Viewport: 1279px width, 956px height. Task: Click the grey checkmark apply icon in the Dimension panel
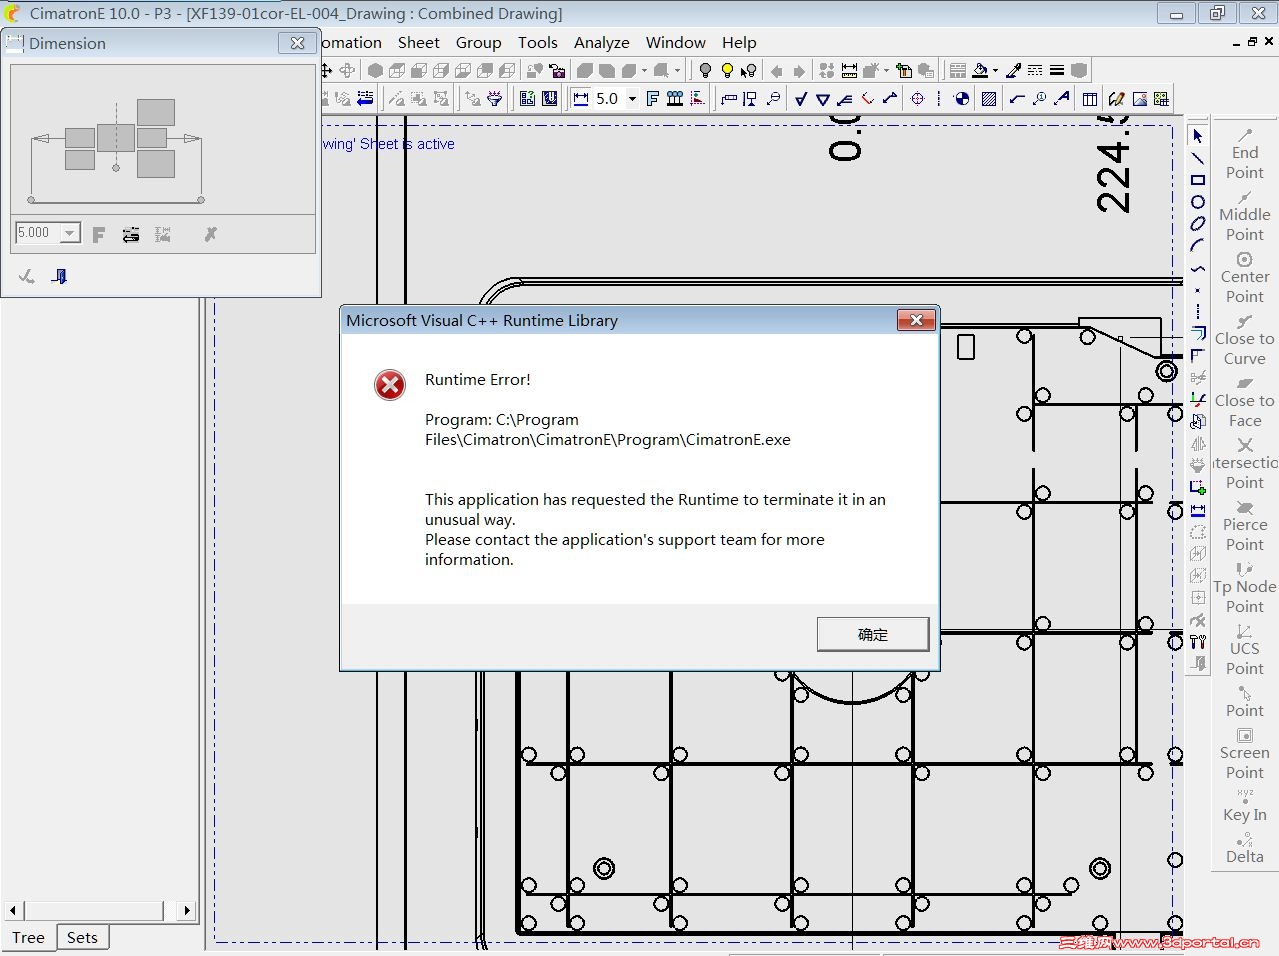27,276
